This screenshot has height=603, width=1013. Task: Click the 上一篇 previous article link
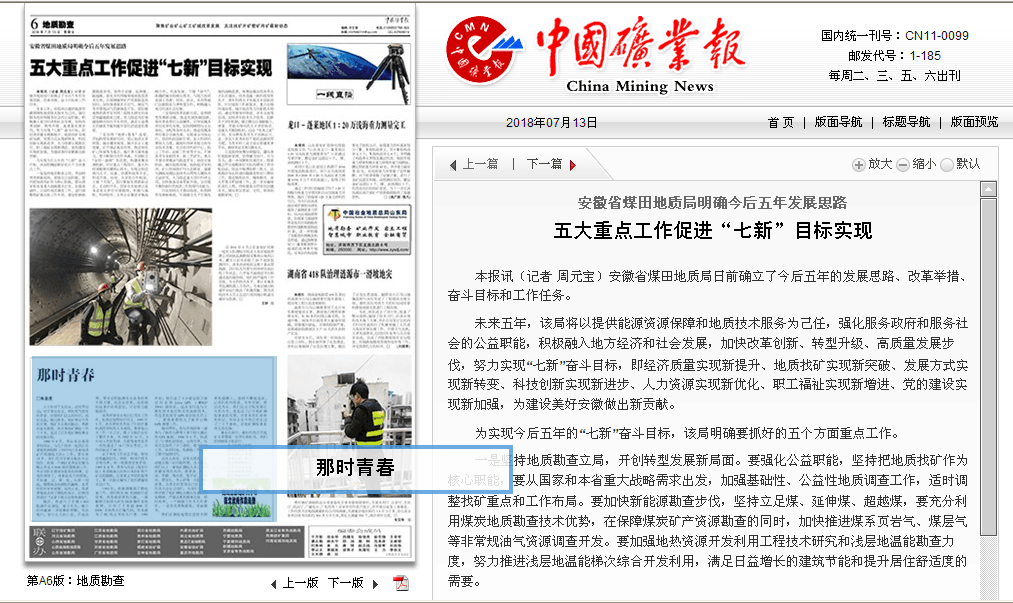click(478, 163)
